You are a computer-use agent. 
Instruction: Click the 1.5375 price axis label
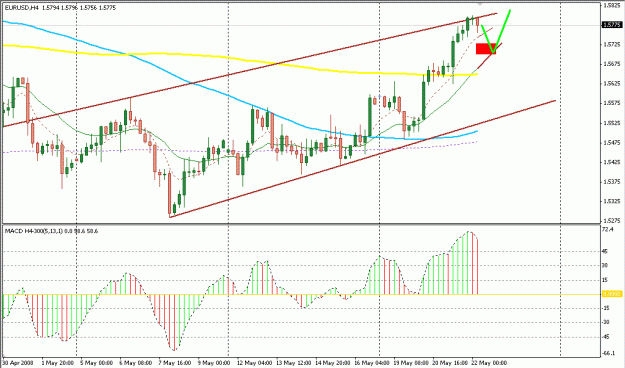612,182
